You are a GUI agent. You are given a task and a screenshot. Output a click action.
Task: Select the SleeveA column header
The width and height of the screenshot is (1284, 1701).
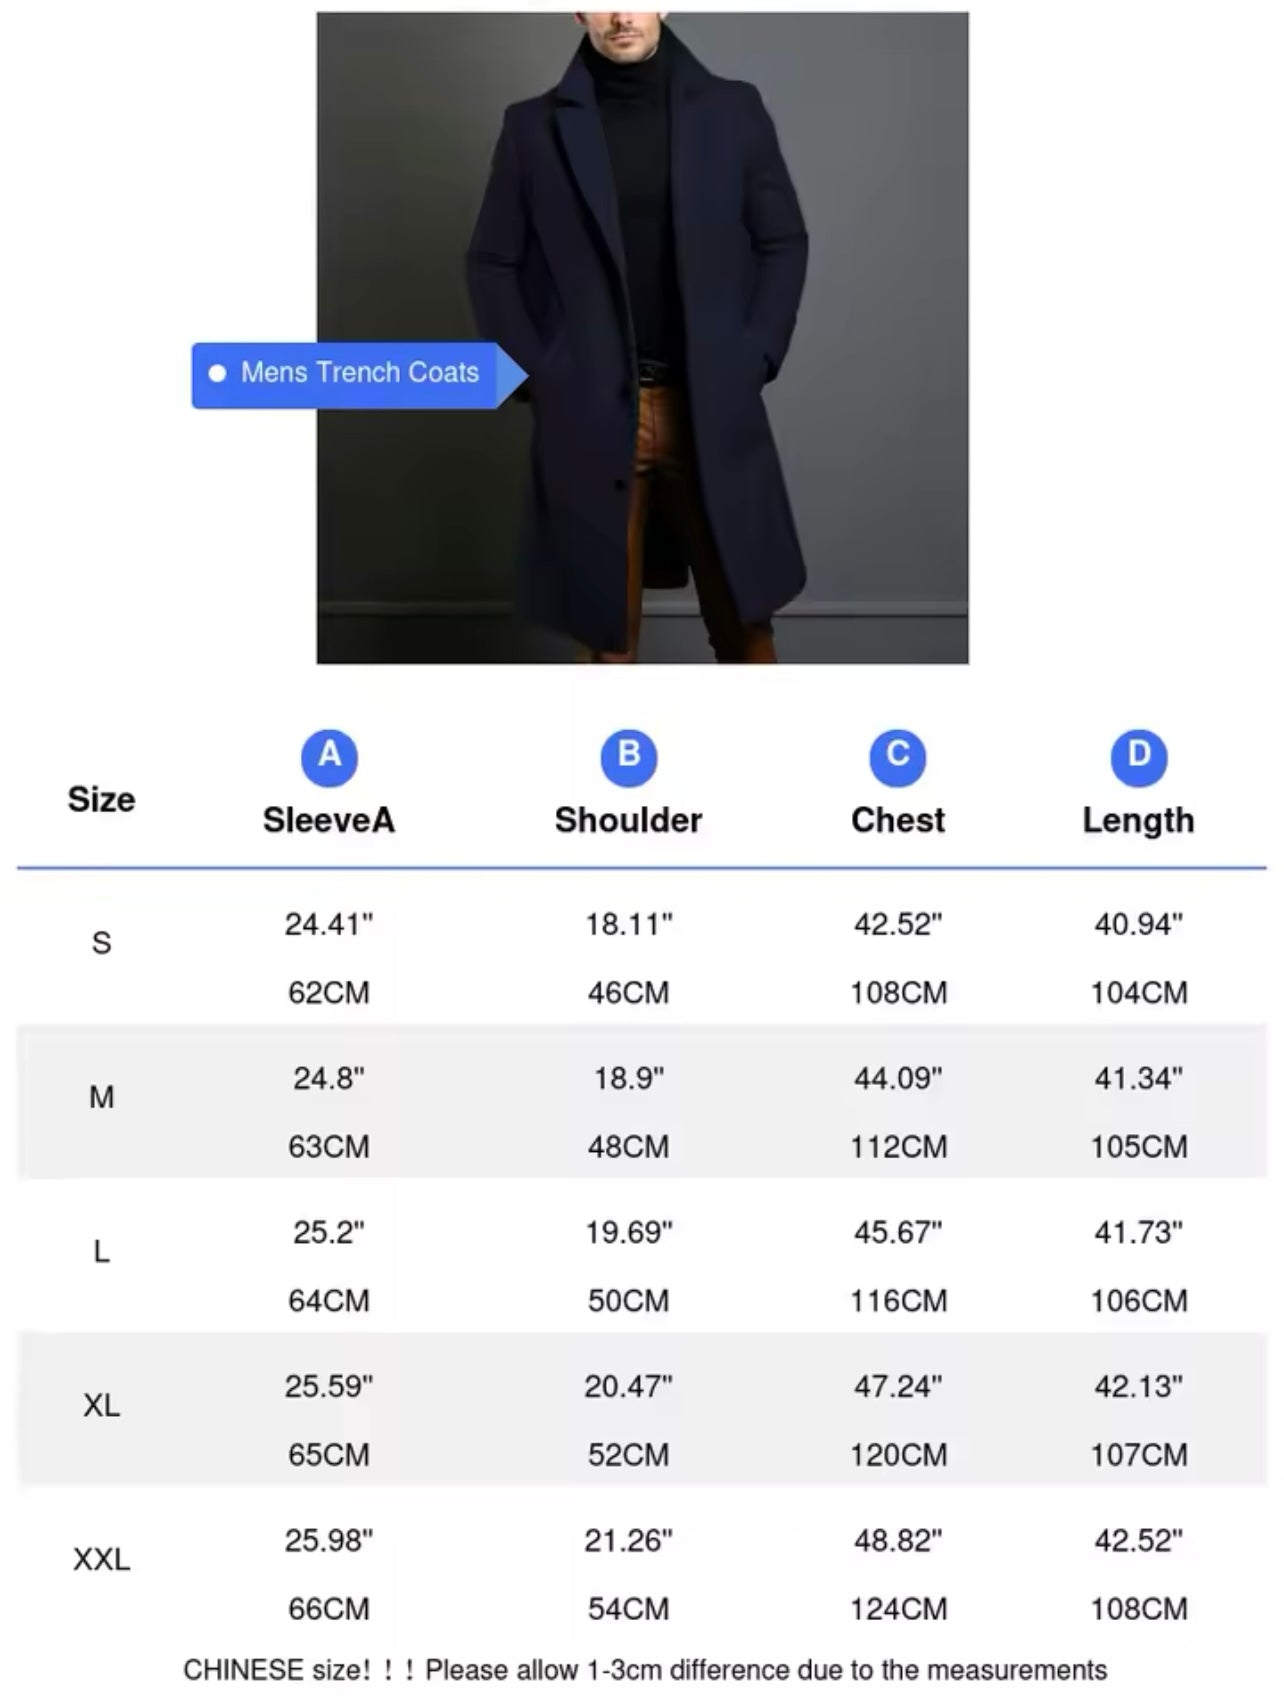coord(329,820)
